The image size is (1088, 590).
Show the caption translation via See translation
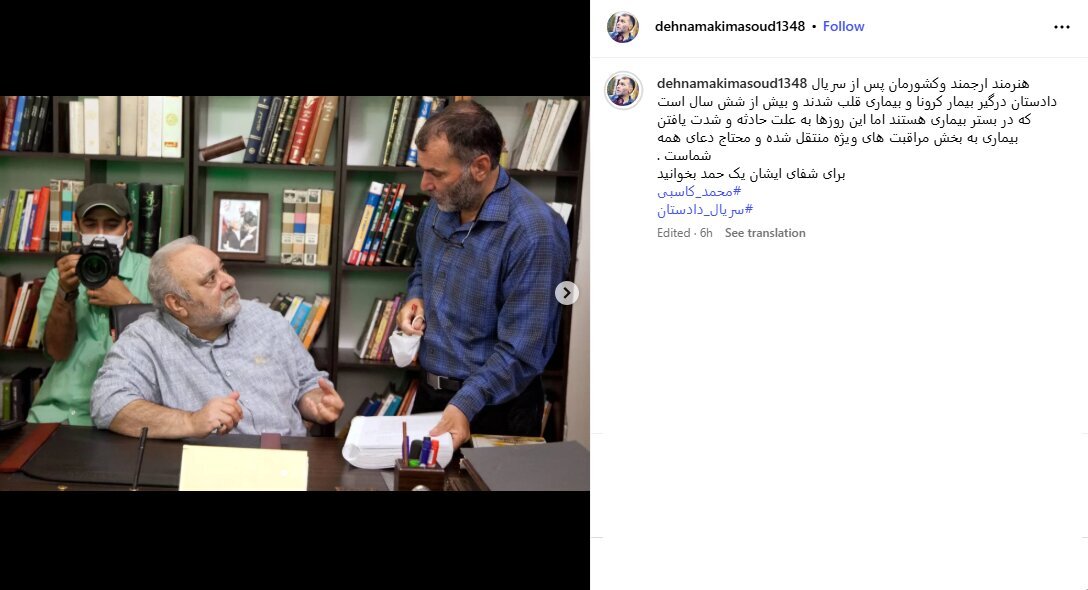765,233
